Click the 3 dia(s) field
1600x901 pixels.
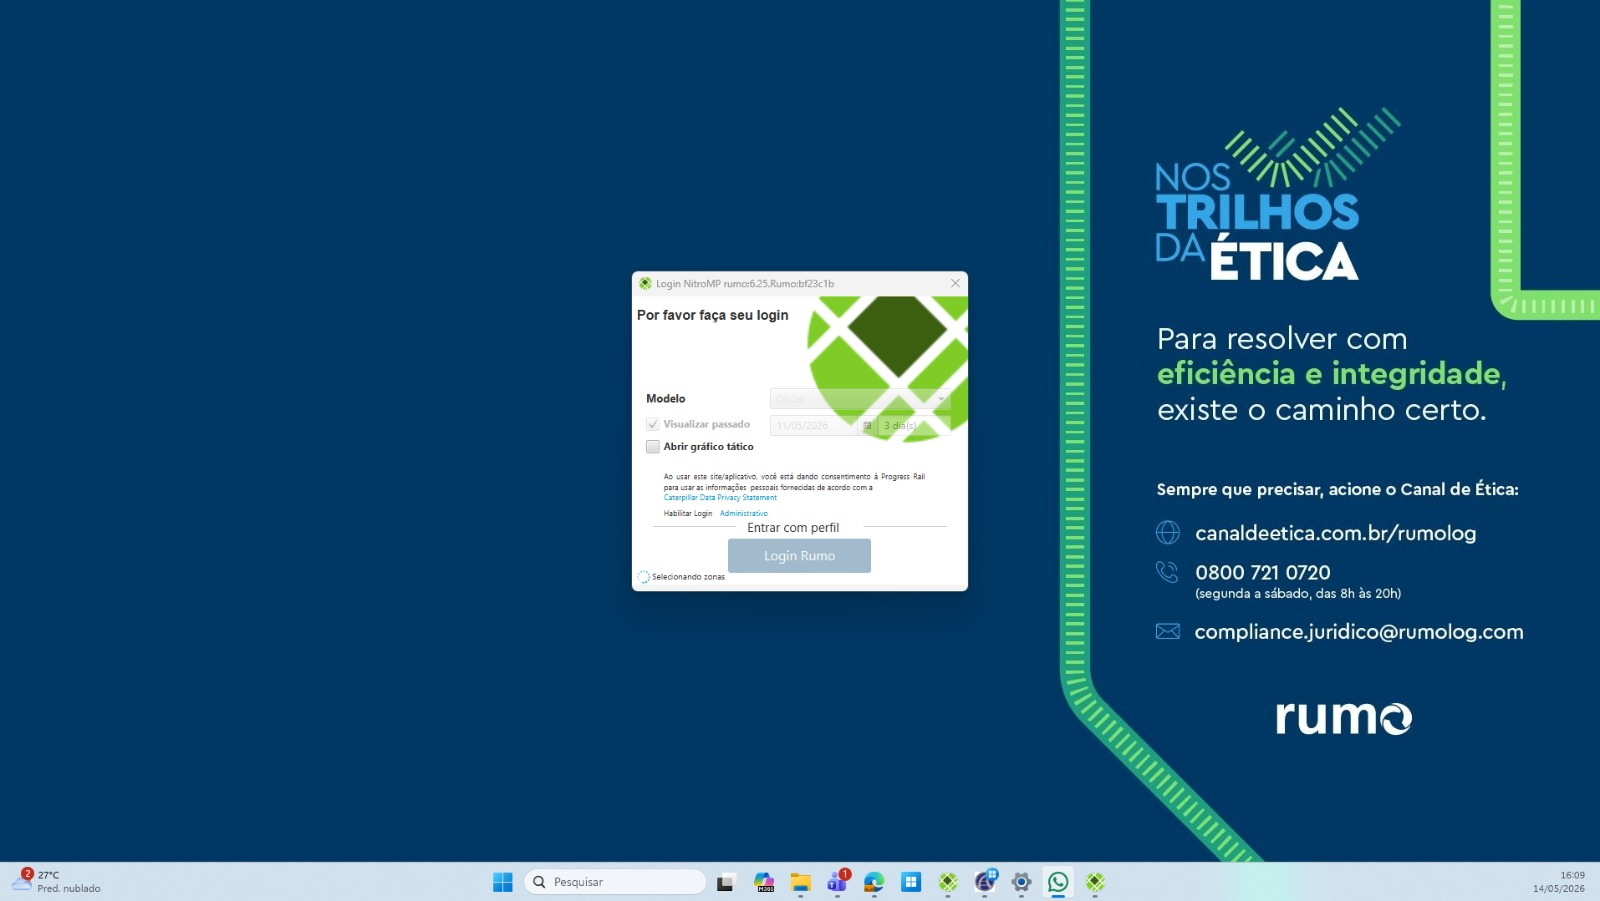coord(912,425)
